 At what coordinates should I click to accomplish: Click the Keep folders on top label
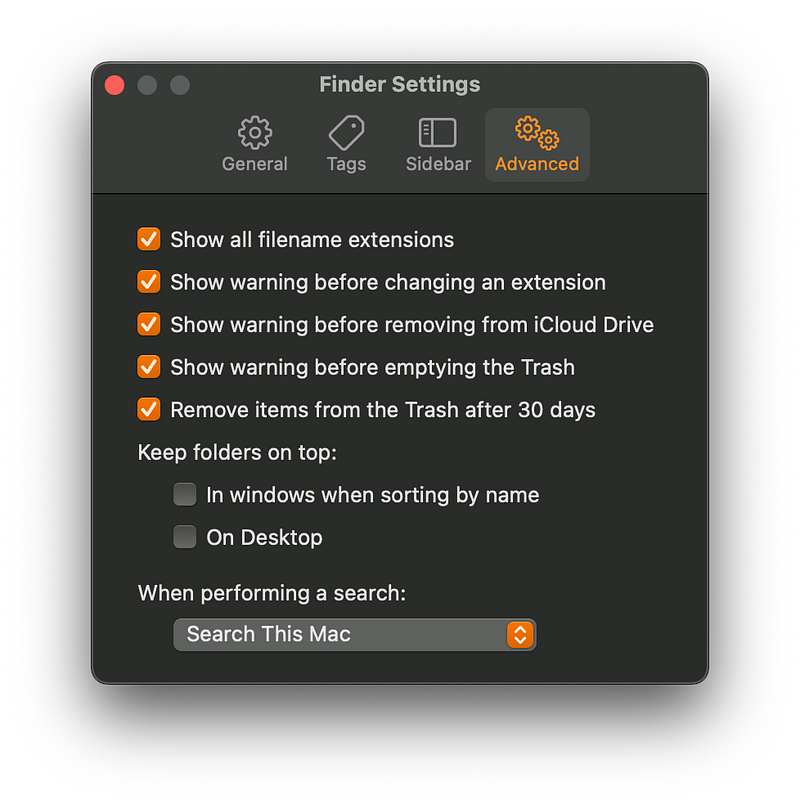[236, 452]
